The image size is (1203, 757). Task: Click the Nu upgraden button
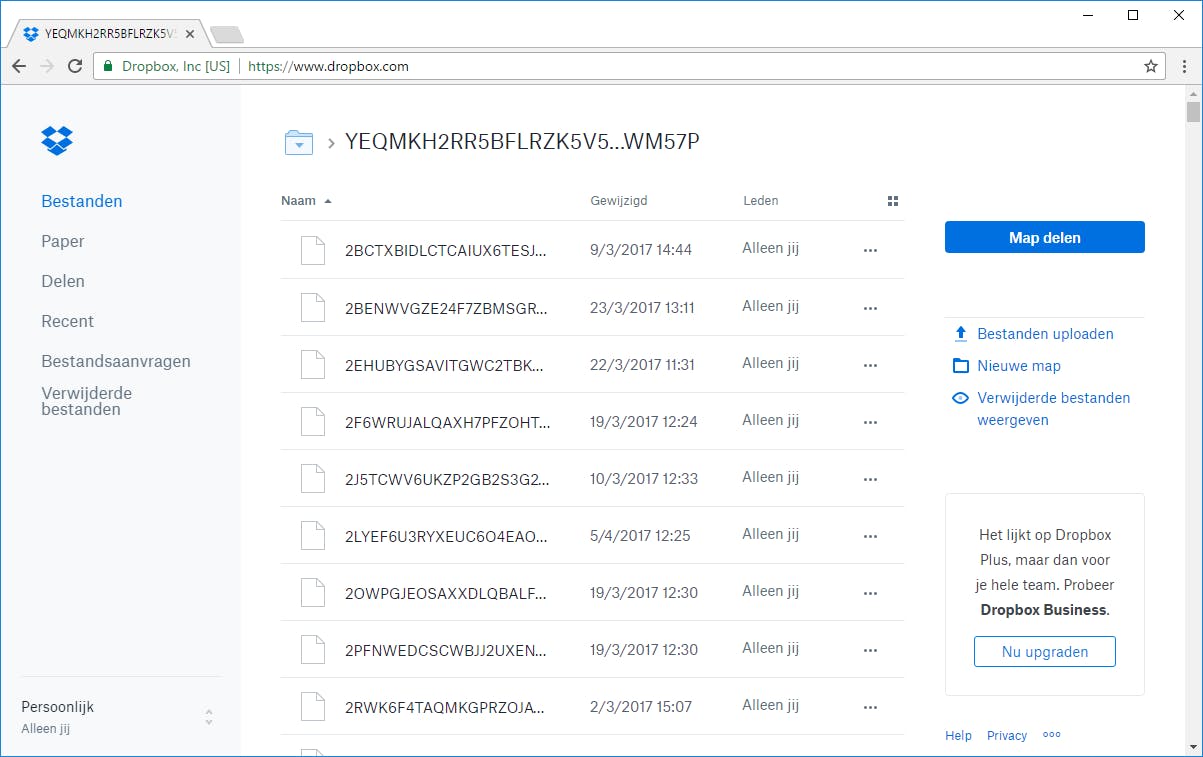tap(1044, 652)
